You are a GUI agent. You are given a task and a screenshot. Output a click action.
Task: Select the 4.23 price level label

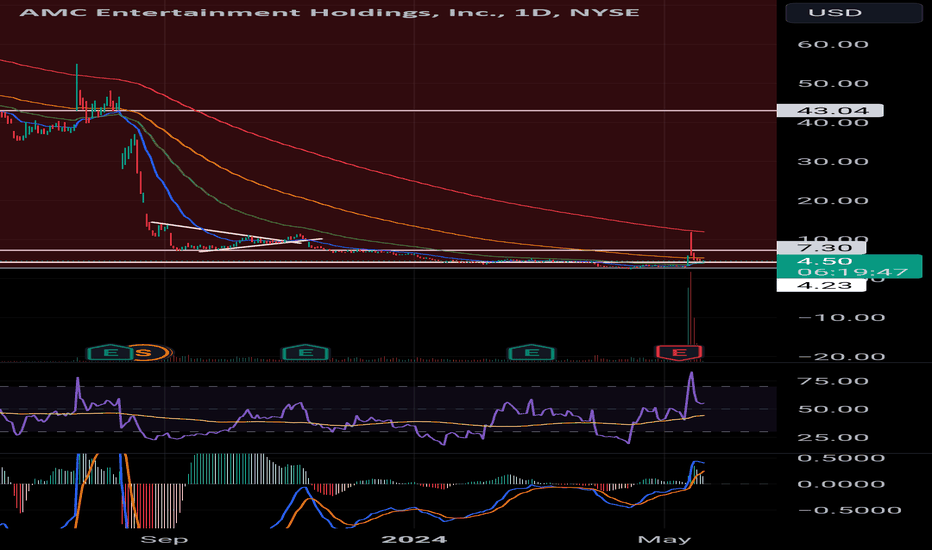822,285
